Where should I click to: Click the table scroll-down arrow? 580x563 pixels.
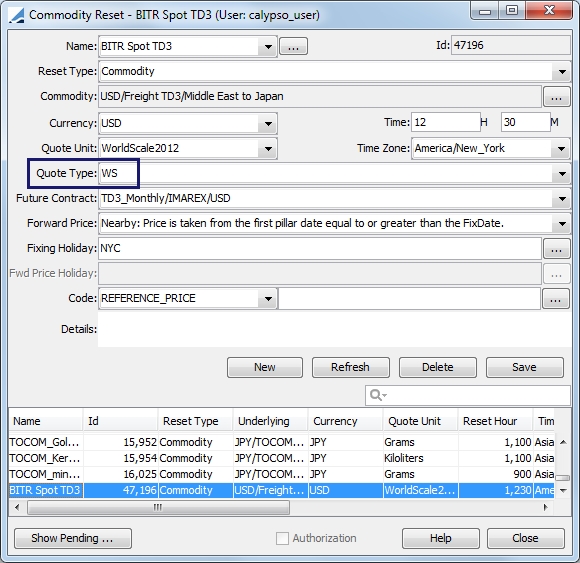(563, 490)
